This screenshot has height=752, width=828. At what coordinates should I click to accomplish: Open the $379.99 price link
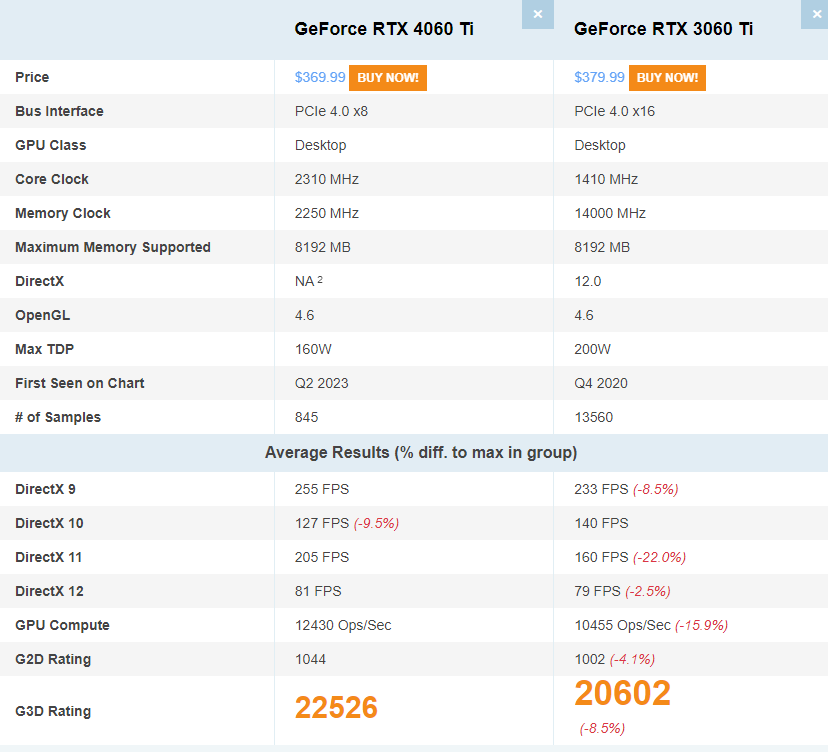[x=597, y=77]
